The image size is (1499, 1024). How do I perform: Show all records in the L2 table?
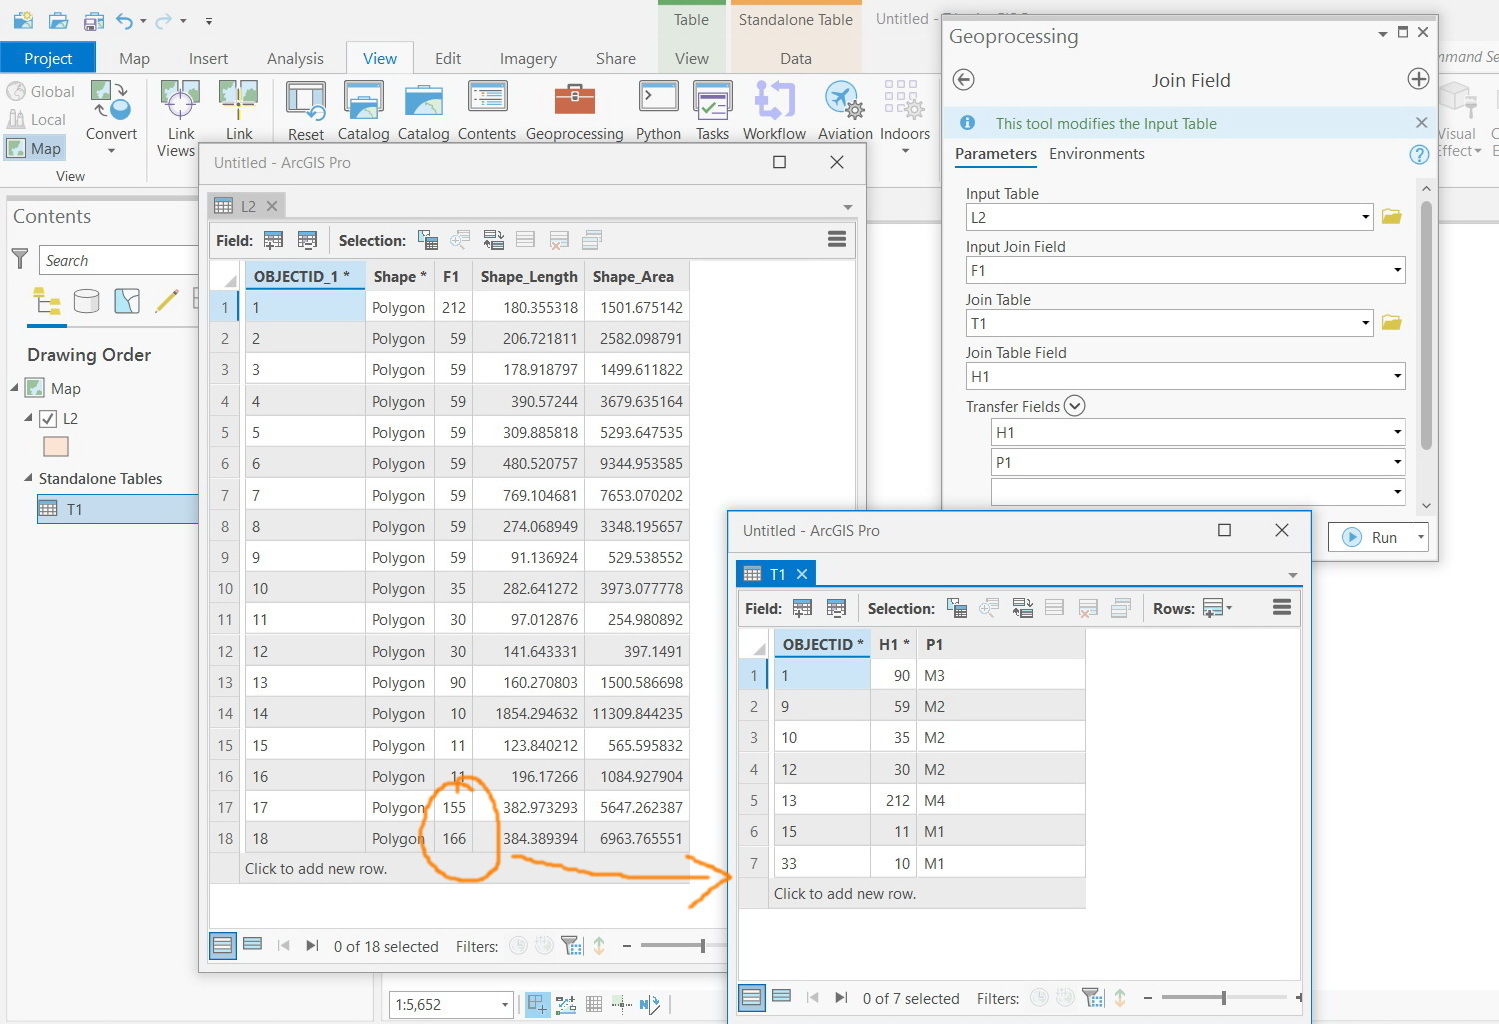pos(223,945)
